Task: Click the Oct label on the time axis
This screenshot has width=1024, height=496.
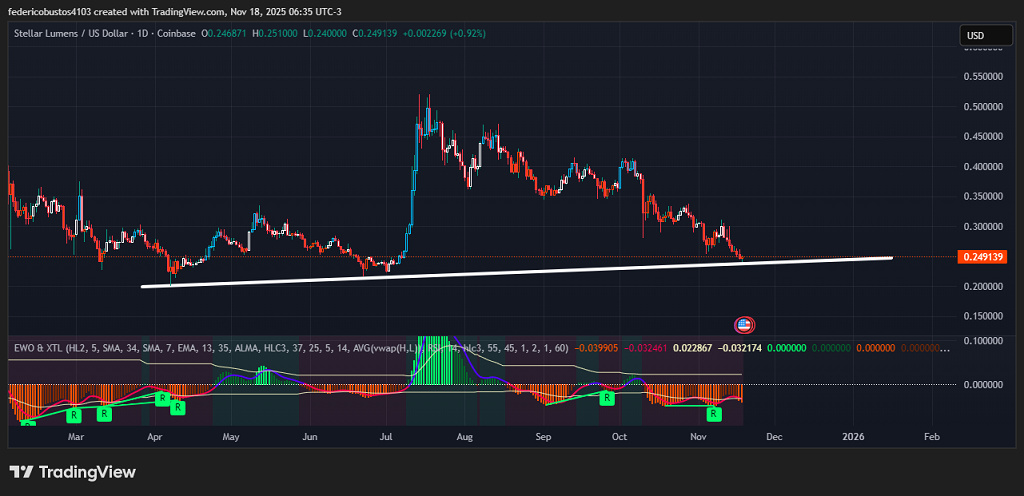Action: [620, 437]
